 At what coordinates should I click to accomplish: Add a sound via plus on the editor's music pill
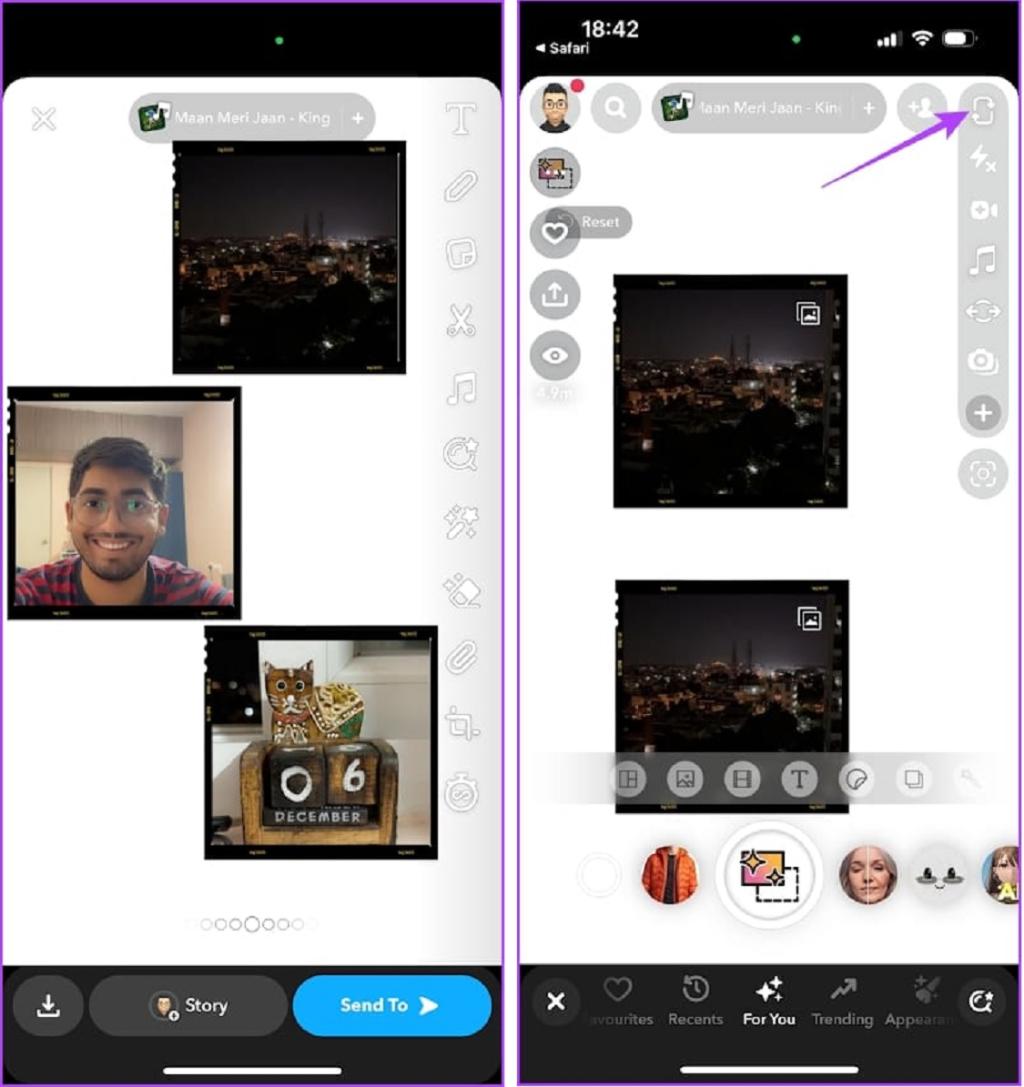pyautogui.click(x=358, y=119)
